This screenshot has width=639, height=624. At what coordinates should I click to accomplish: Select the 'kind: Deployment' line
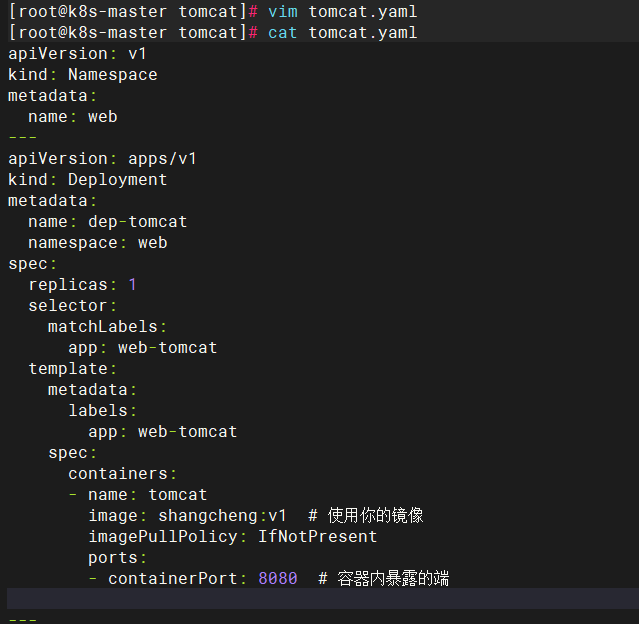click(x=88, y=180)
